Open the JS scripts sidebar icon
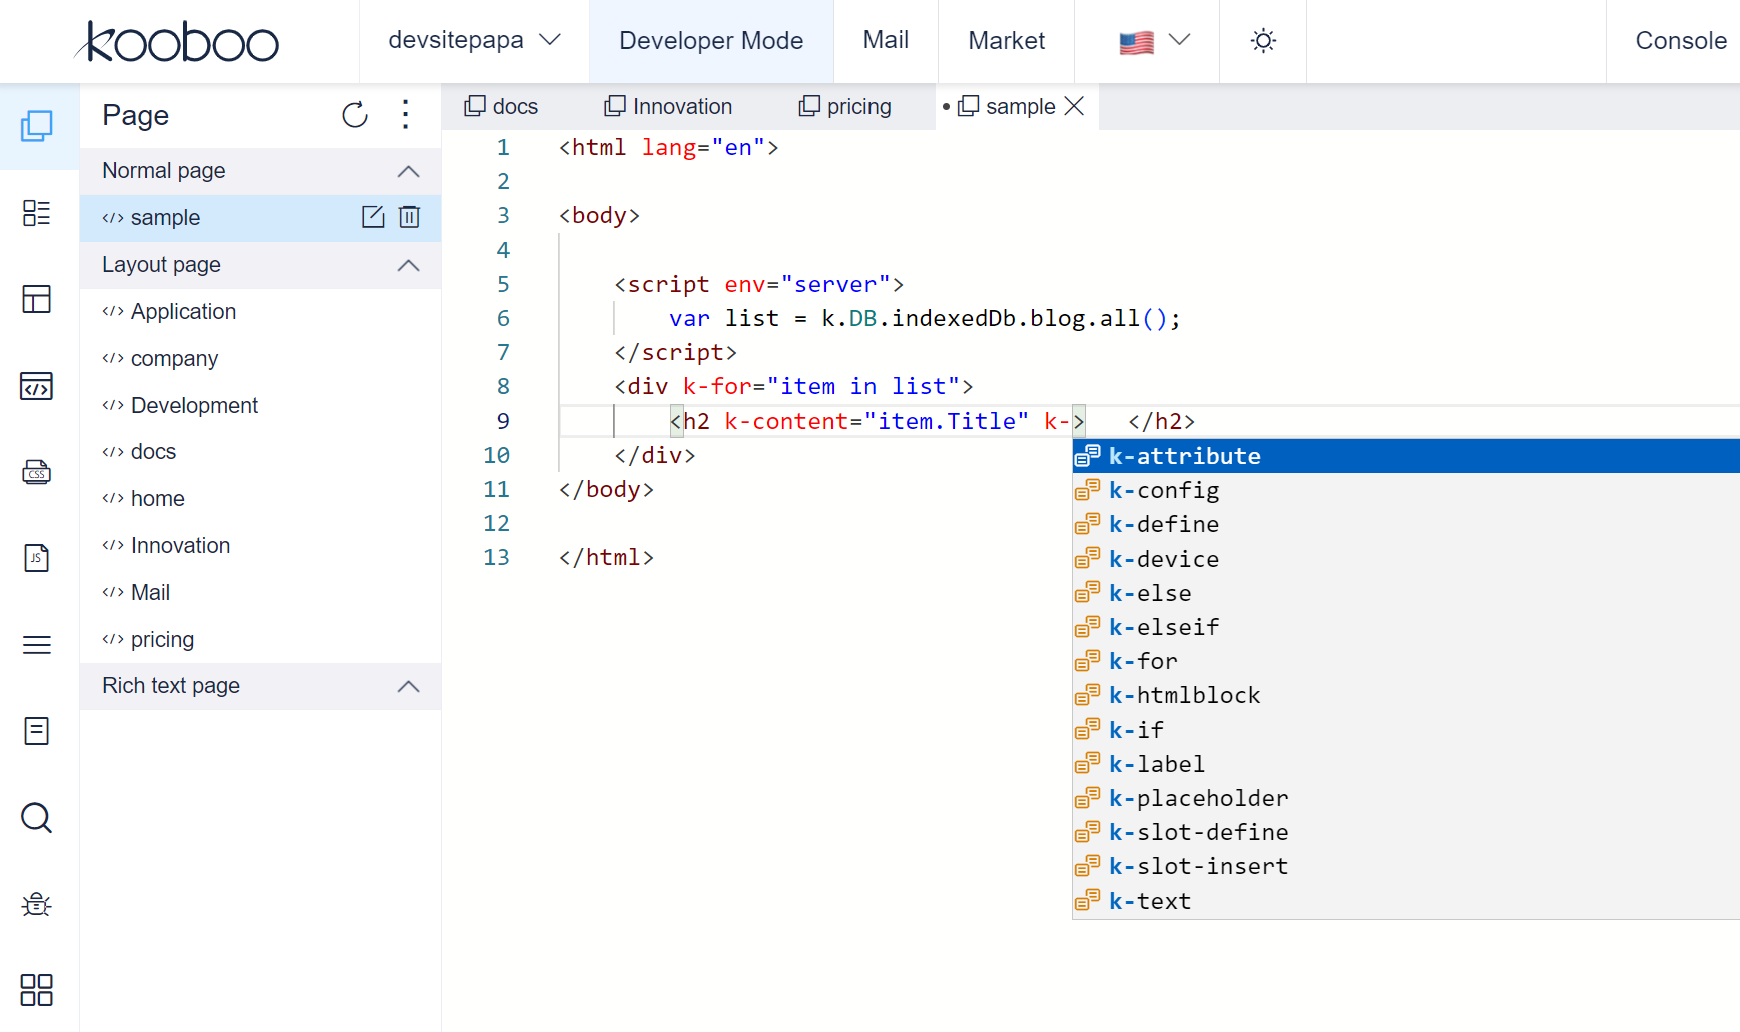Image resolution: width=1740 pixels, height=1032 pixels. 37,558
